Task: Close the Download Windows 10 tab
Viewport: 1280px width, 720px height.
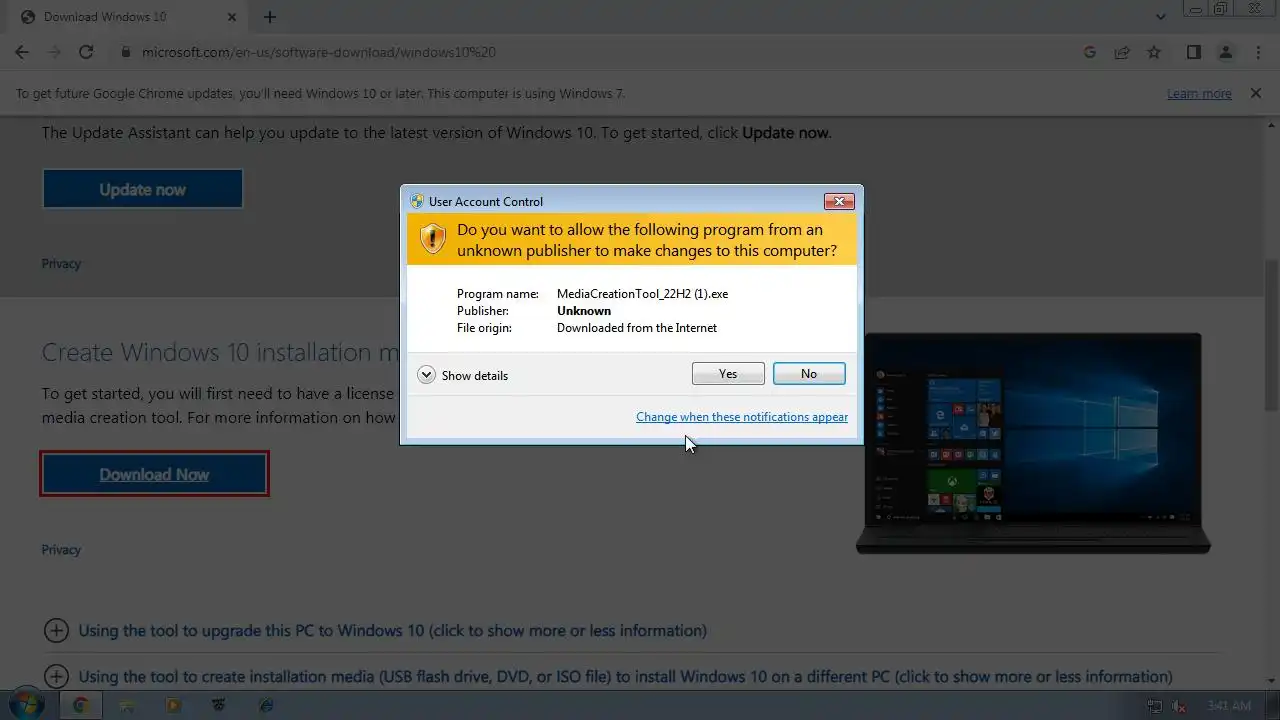Action: point(234,17)
